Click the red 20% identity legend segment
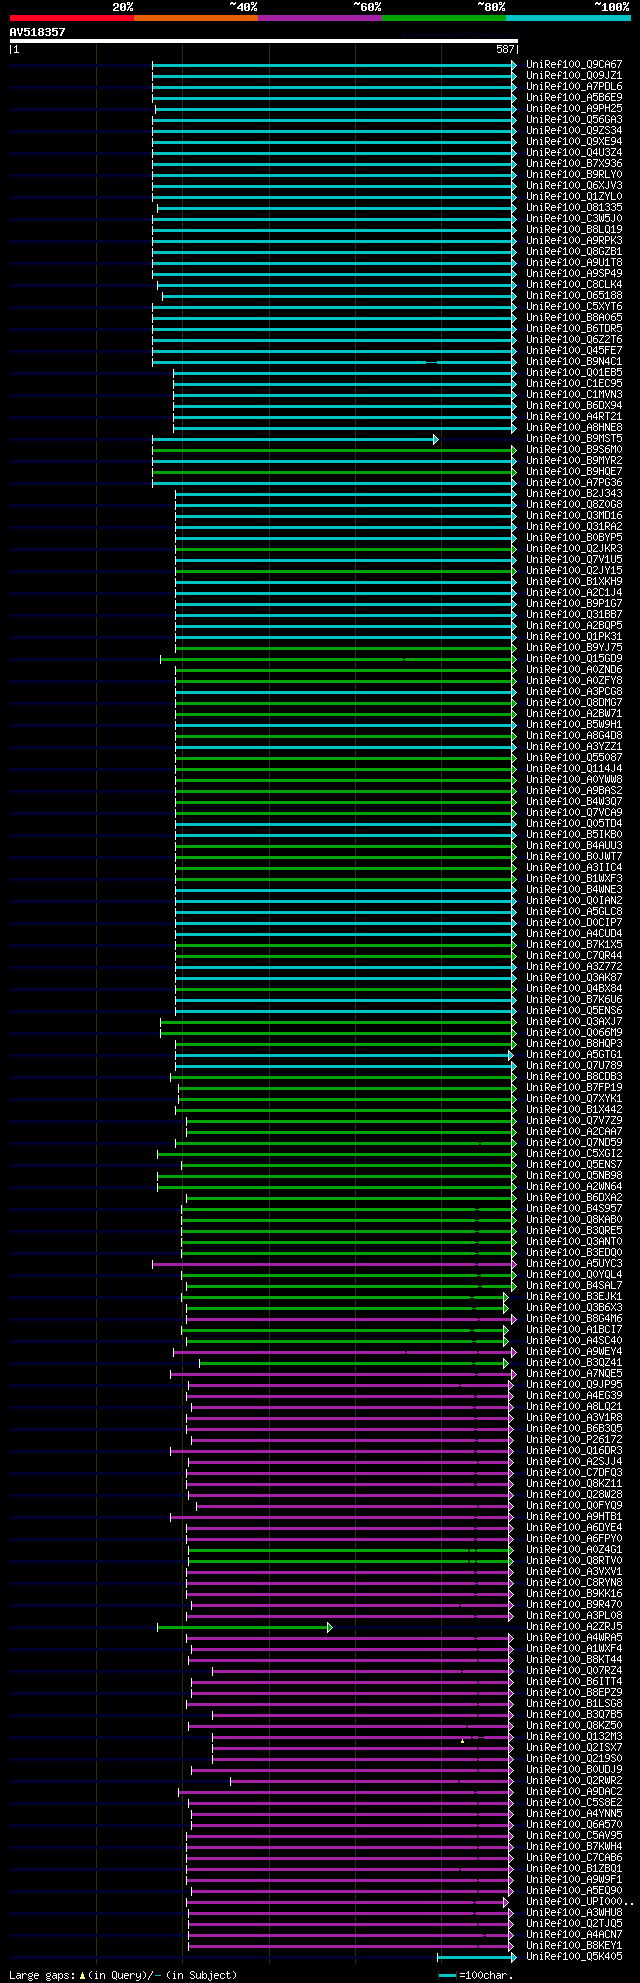 coord(71,18)
